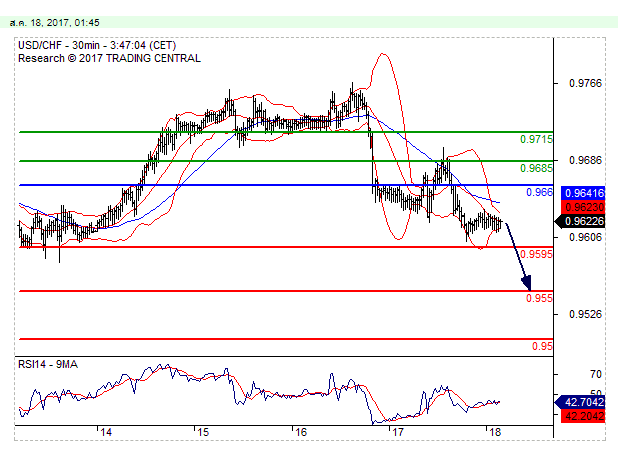
Task: Click the 0.9715 green resistance label
Action: (536, 139)
